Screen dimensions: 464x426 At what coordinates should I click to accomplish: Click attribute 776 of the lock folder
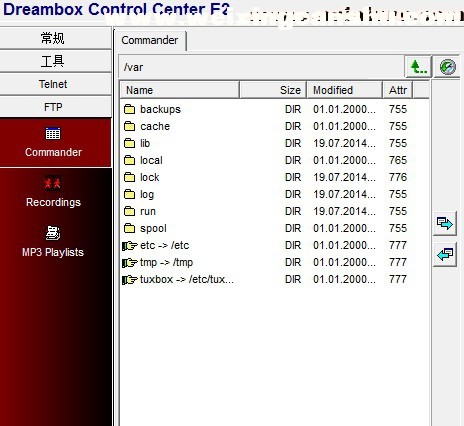click(398, 177)
